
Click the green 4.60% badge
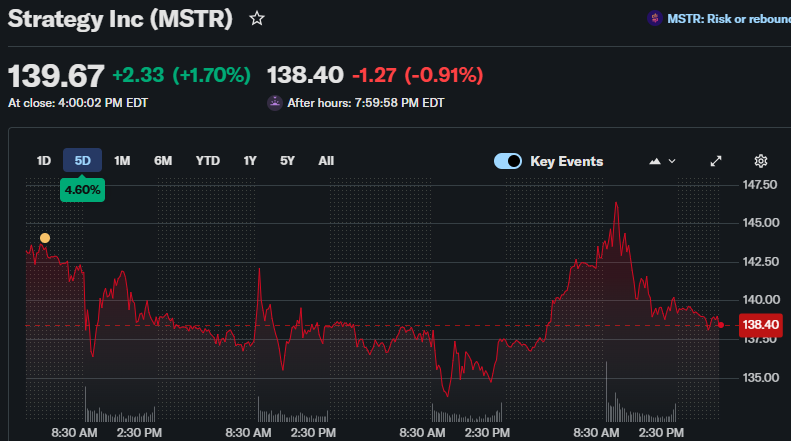point(83,188)
